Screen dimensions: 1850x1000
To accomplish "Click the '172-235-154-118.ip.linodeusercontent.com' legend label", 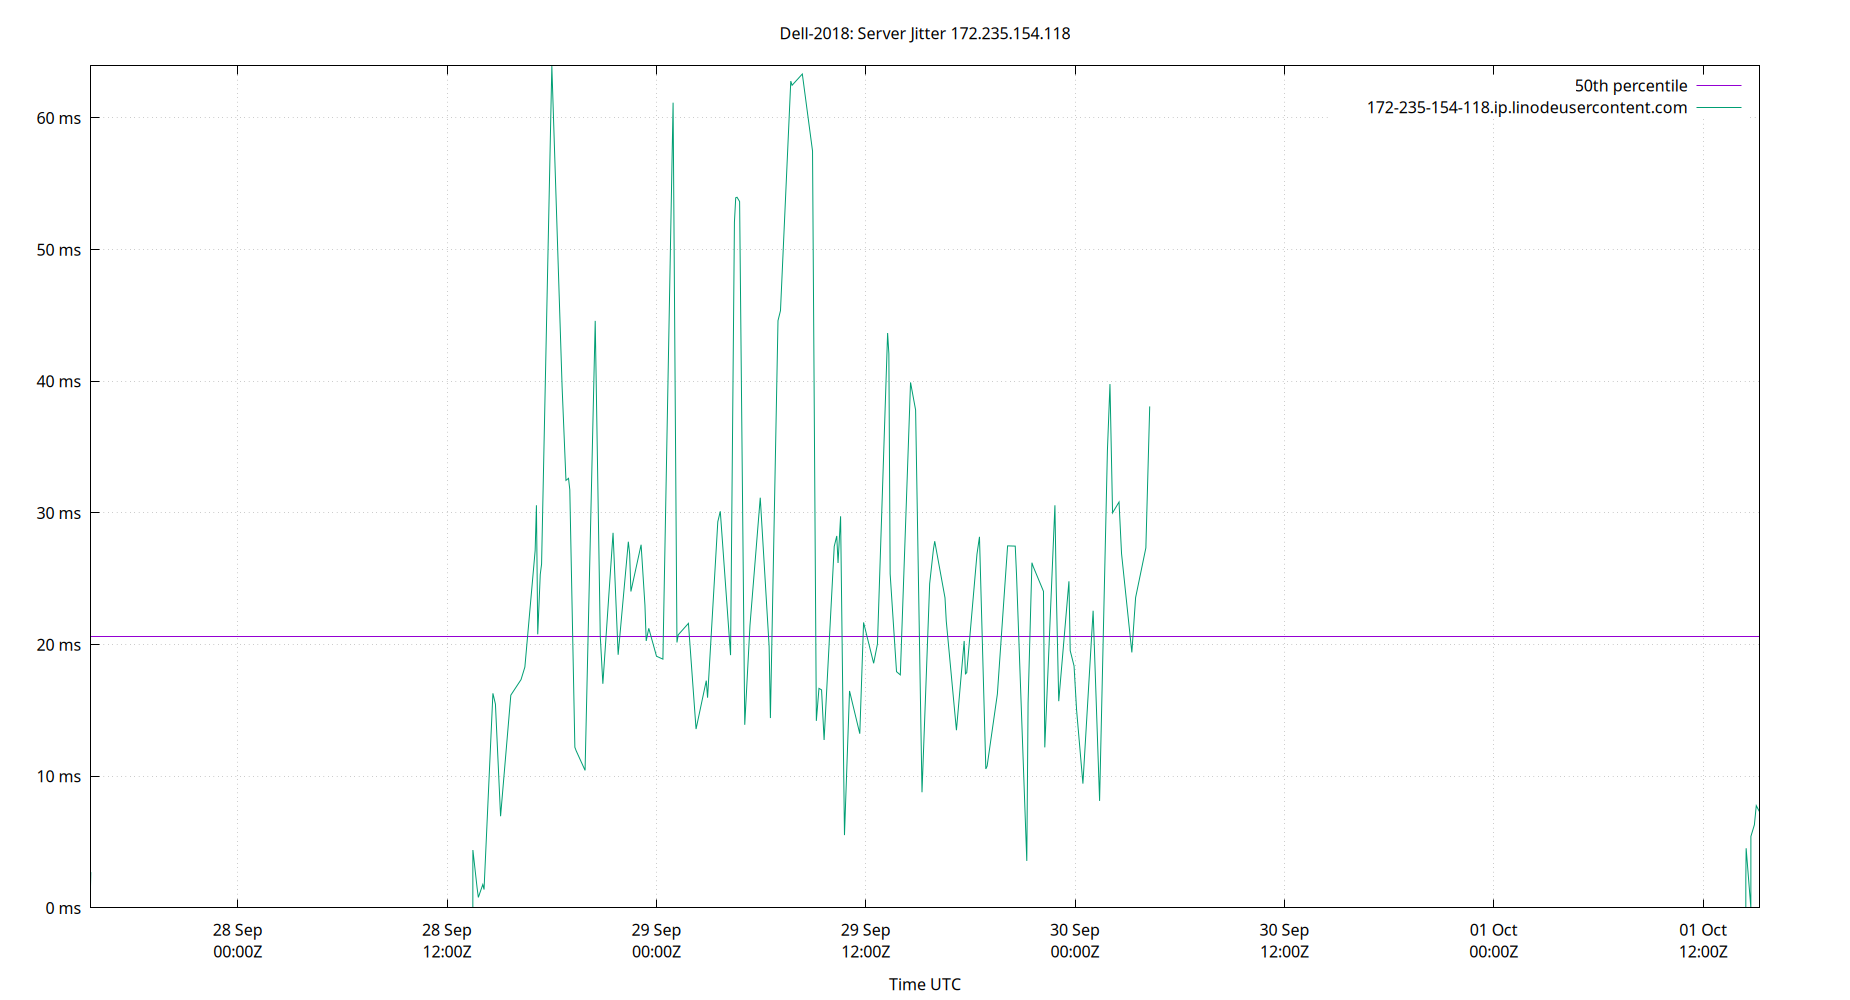I will (1527, 108).
